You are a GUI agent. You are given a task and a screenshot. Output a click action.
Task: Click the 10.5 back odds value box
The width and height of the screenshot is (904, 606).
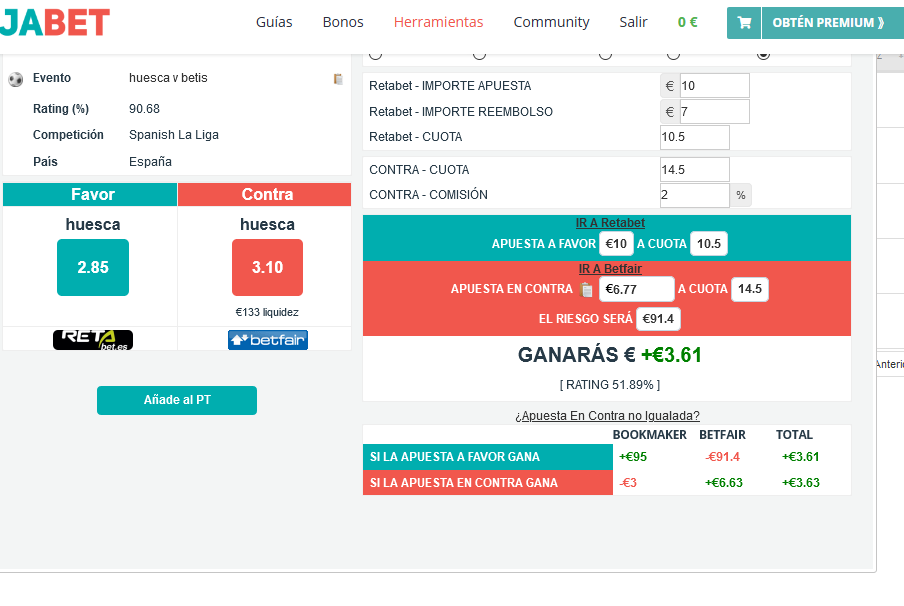click(x=709, y=244)
